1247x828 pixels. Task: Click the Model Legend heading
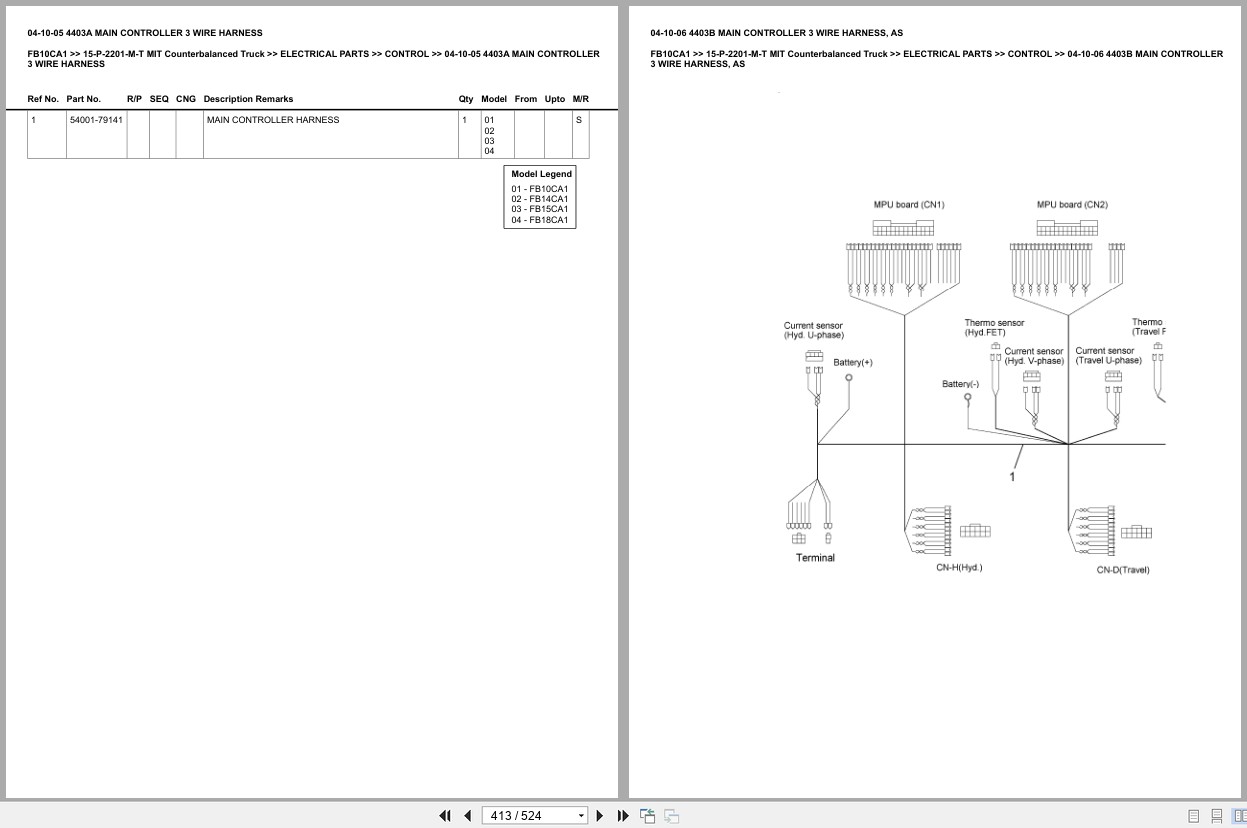(x=541, y=174)
